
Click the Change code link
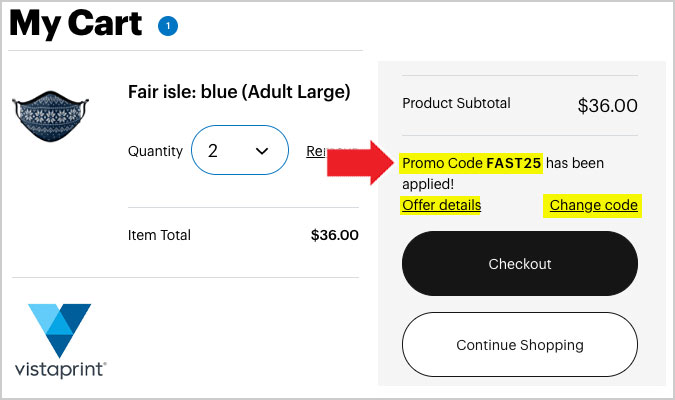tap(593, 205)
